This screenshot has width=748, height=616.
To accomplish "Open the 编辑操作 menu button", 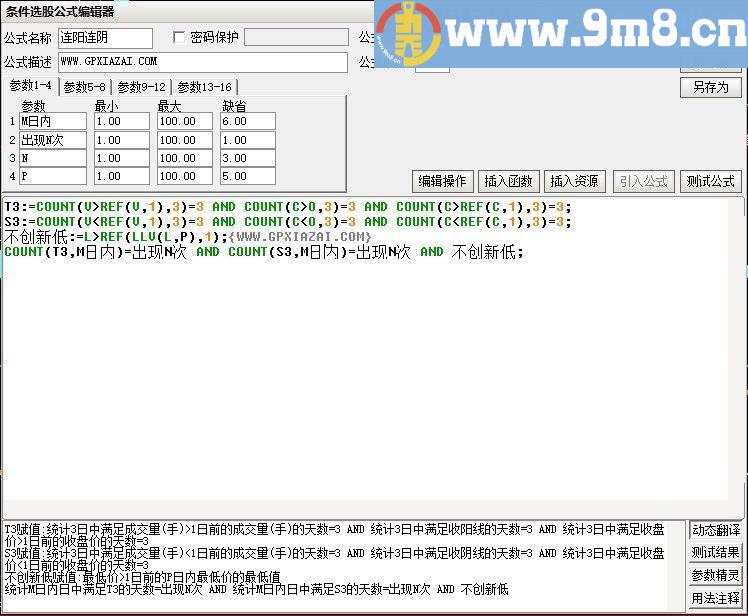I will tap(442, 181).
